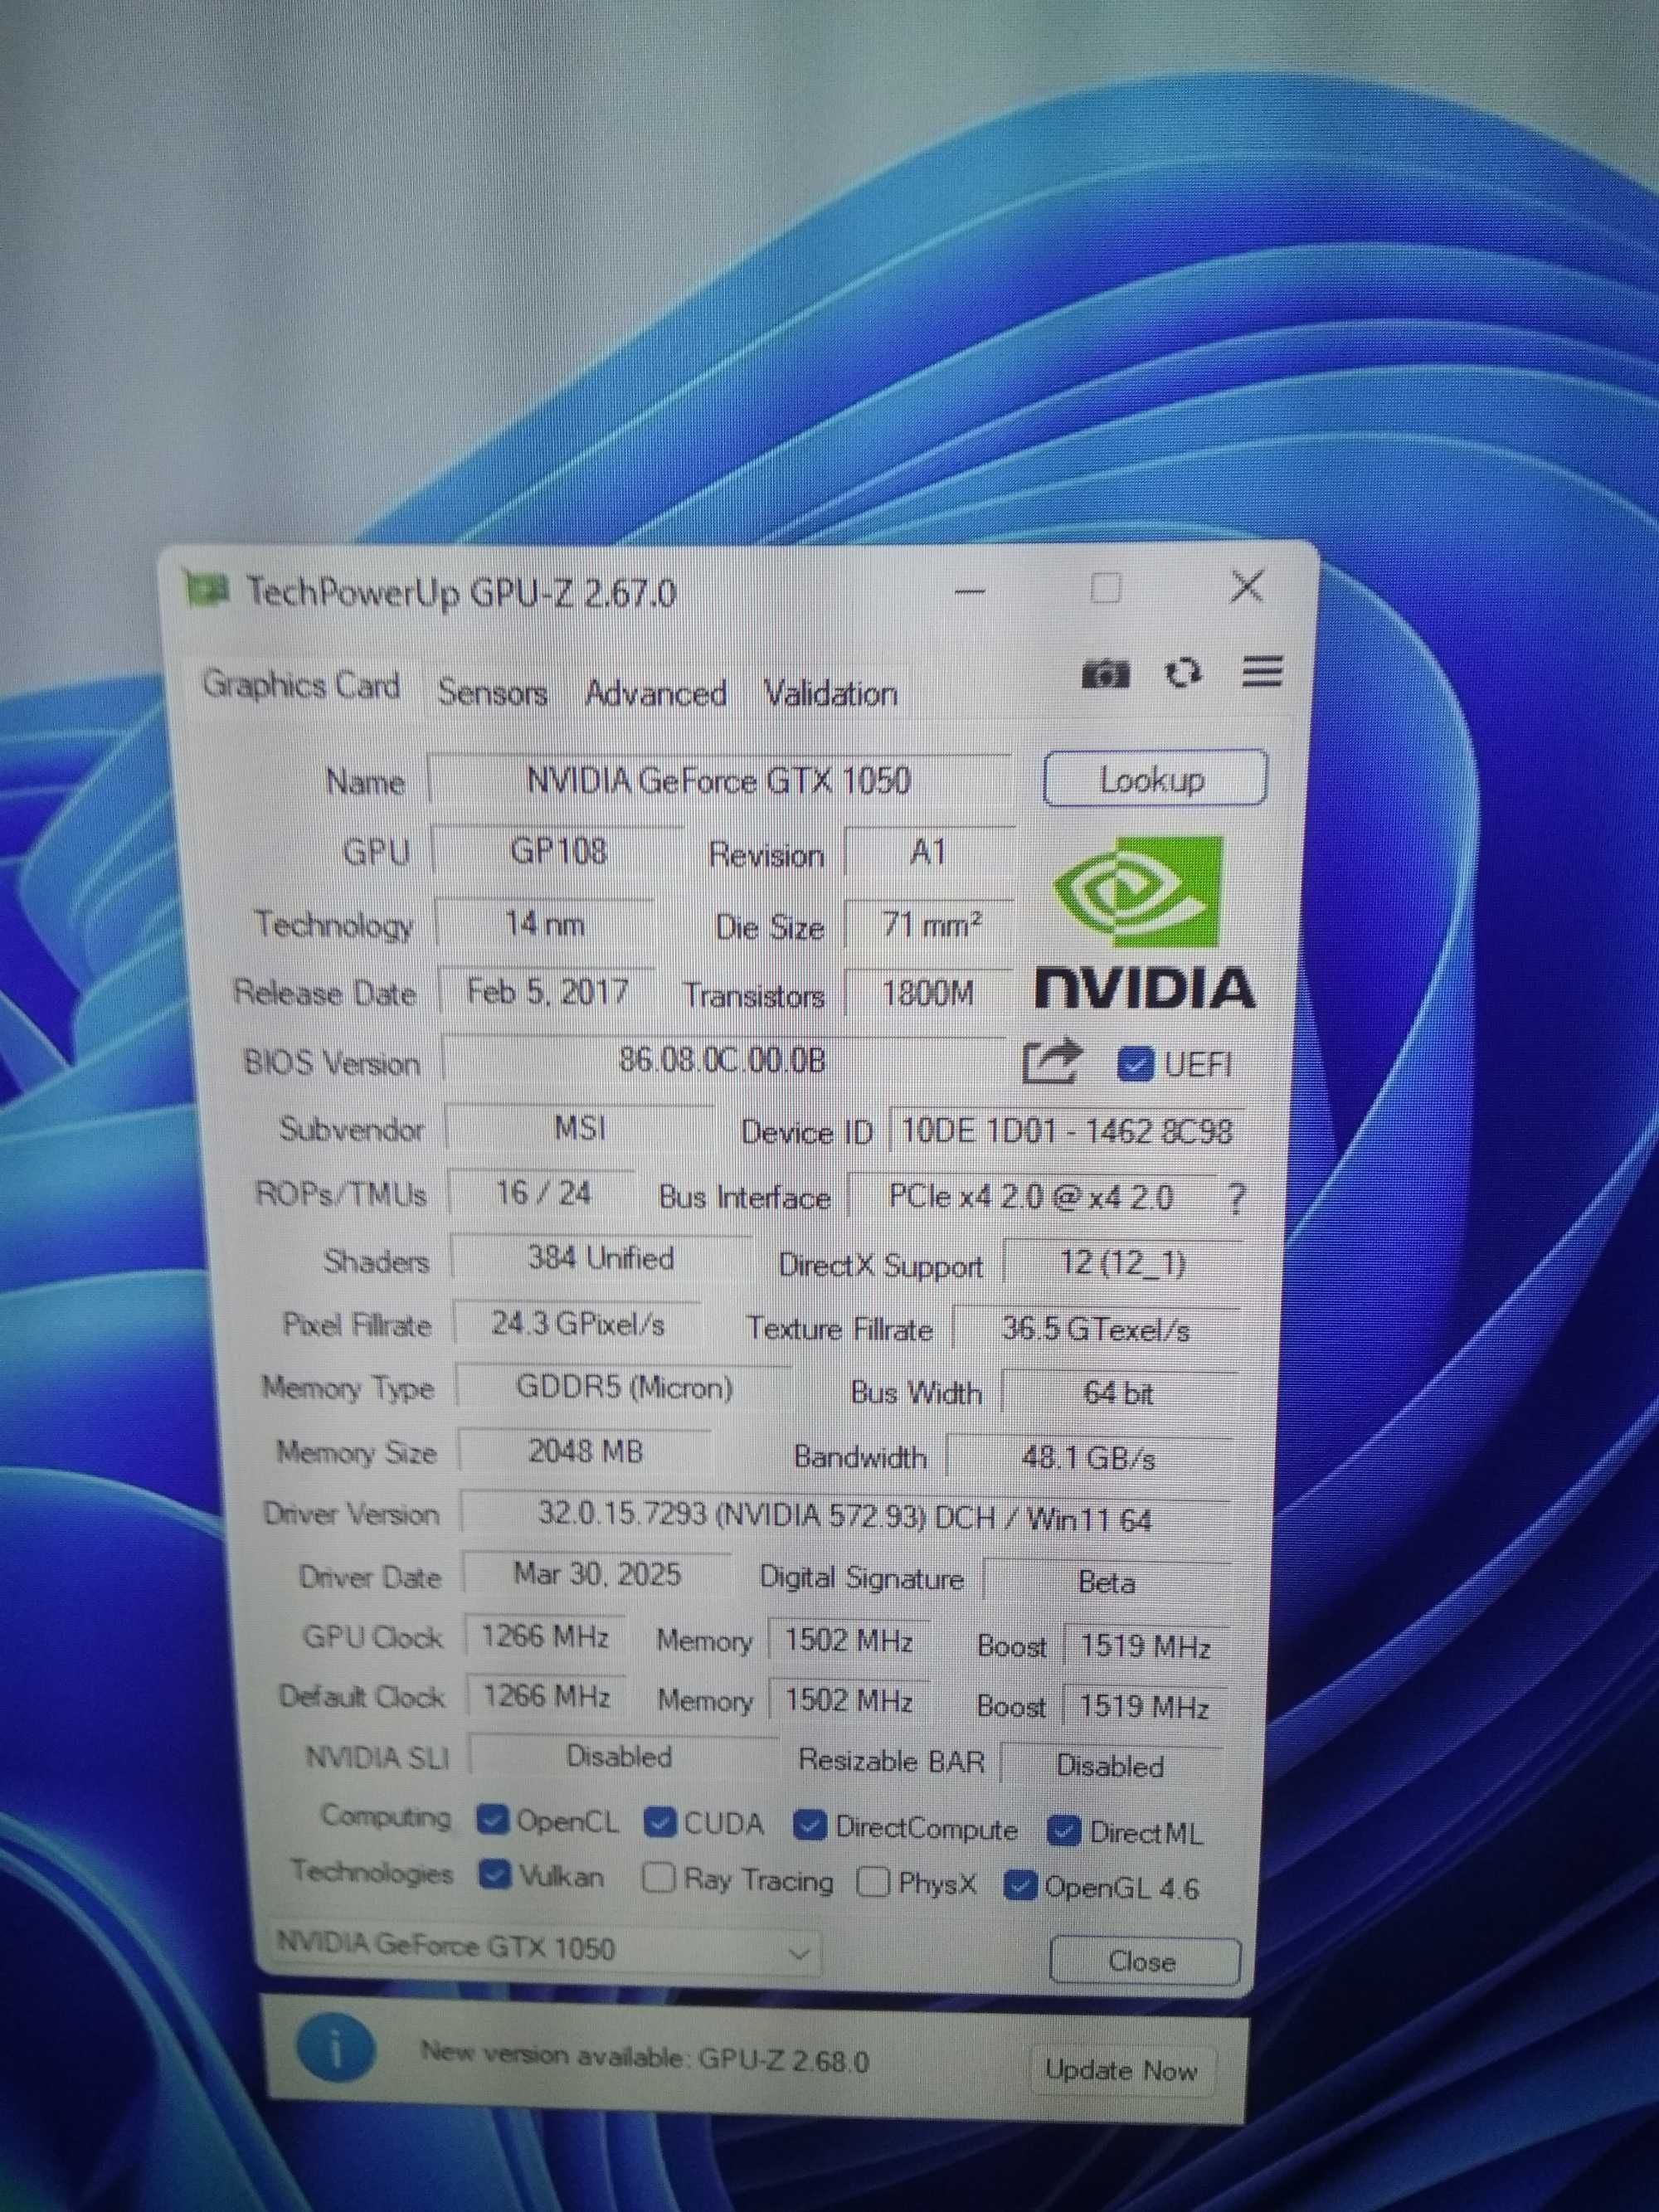Click the Device ID value 10DE 1D01
Image resolution: width=1659 pixels, height=2212 pixels.
pyautogui.click(x=1067, y=1131)
